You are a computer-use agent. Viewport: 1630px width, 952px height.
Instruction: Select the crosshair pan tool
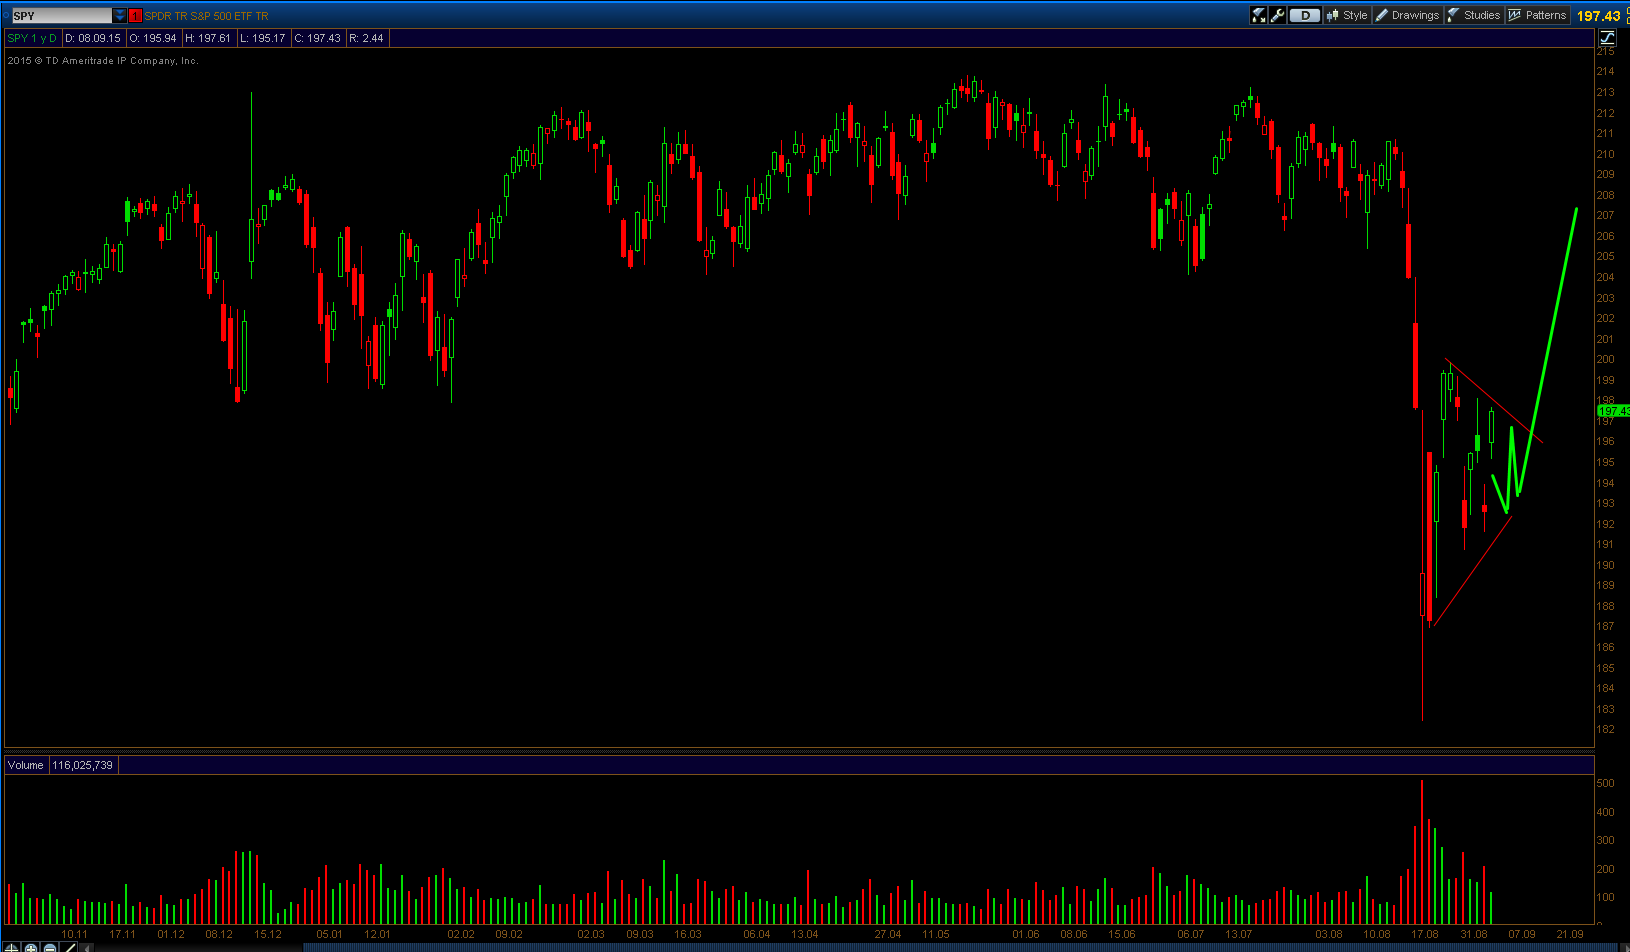pos(12,946)
